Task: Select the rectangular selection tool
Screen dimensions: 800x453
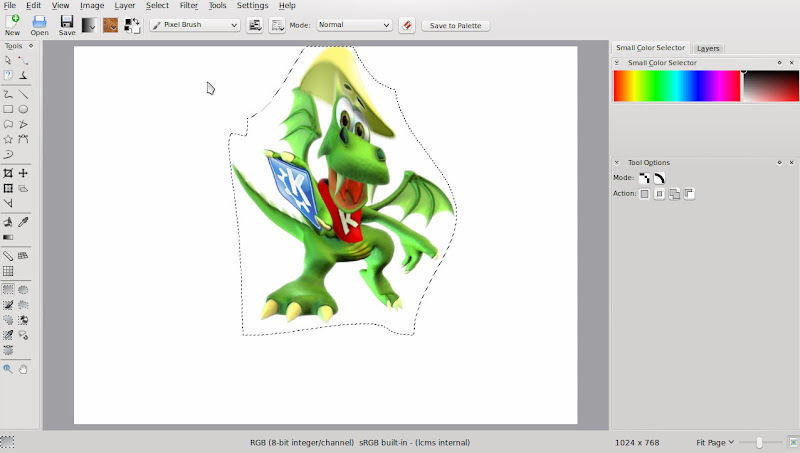Action: point(8,290)
